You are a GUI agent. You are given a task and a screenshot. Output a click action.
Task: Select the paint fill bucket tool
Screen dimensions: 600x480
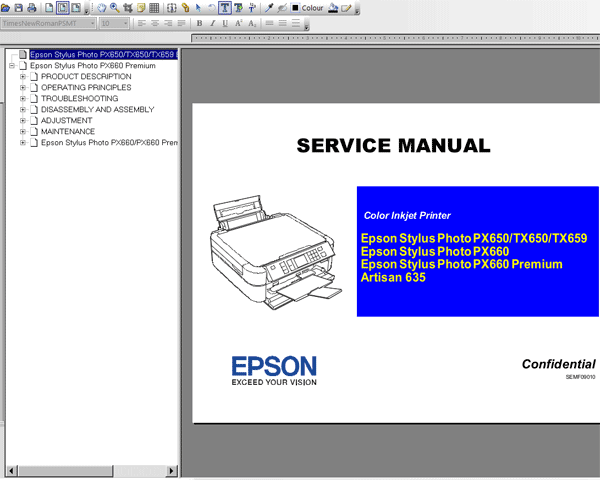[333, 8]
